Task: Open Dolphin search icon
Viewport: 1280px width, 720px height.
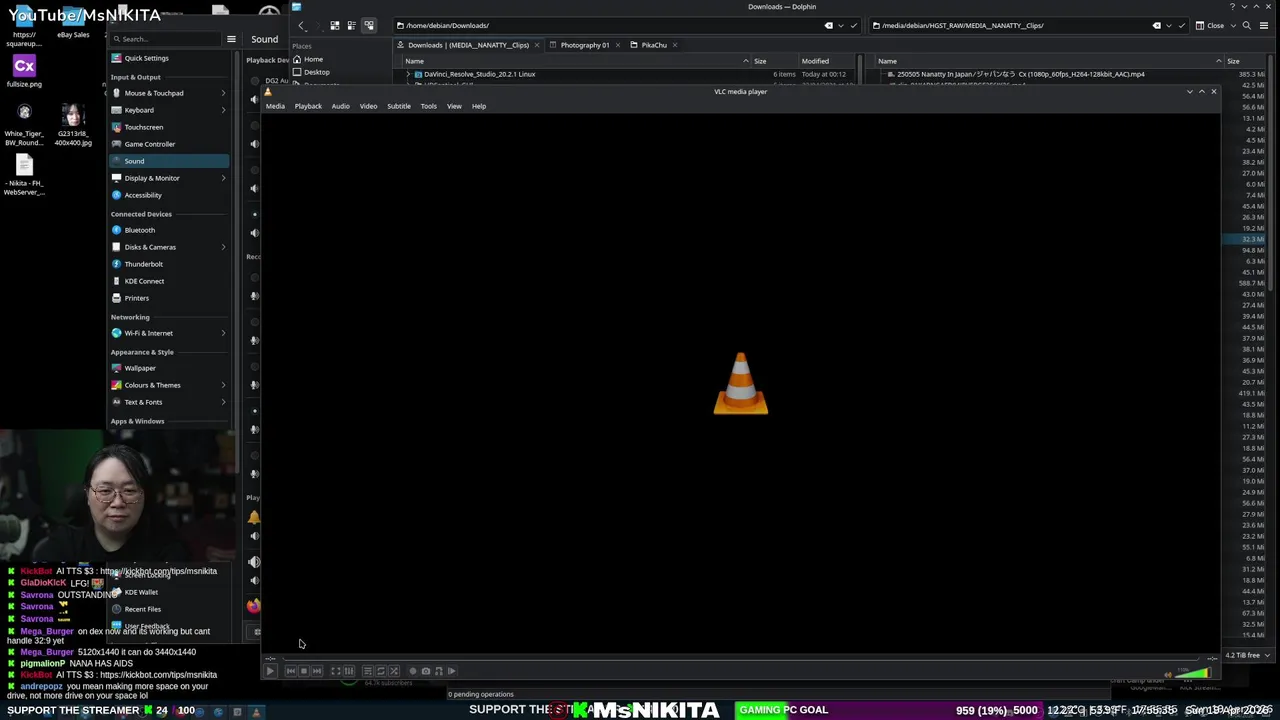Action: click(x=1246, y=25)
